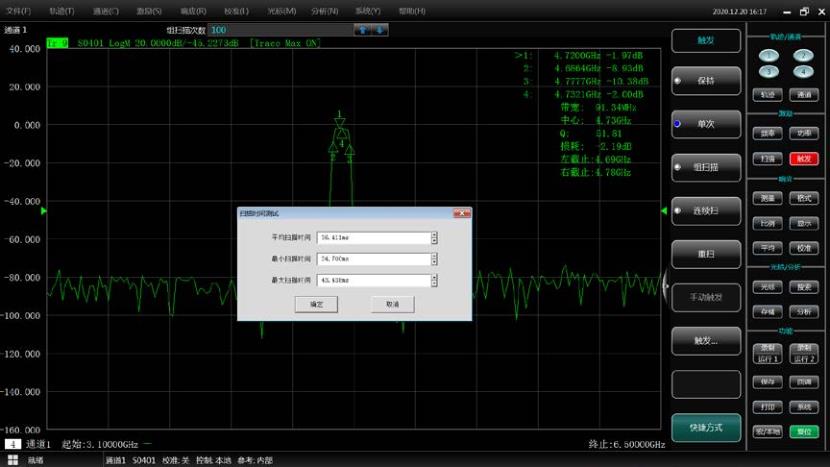
Task: Click 取消 to cancel the dialog
Action: 392,304
